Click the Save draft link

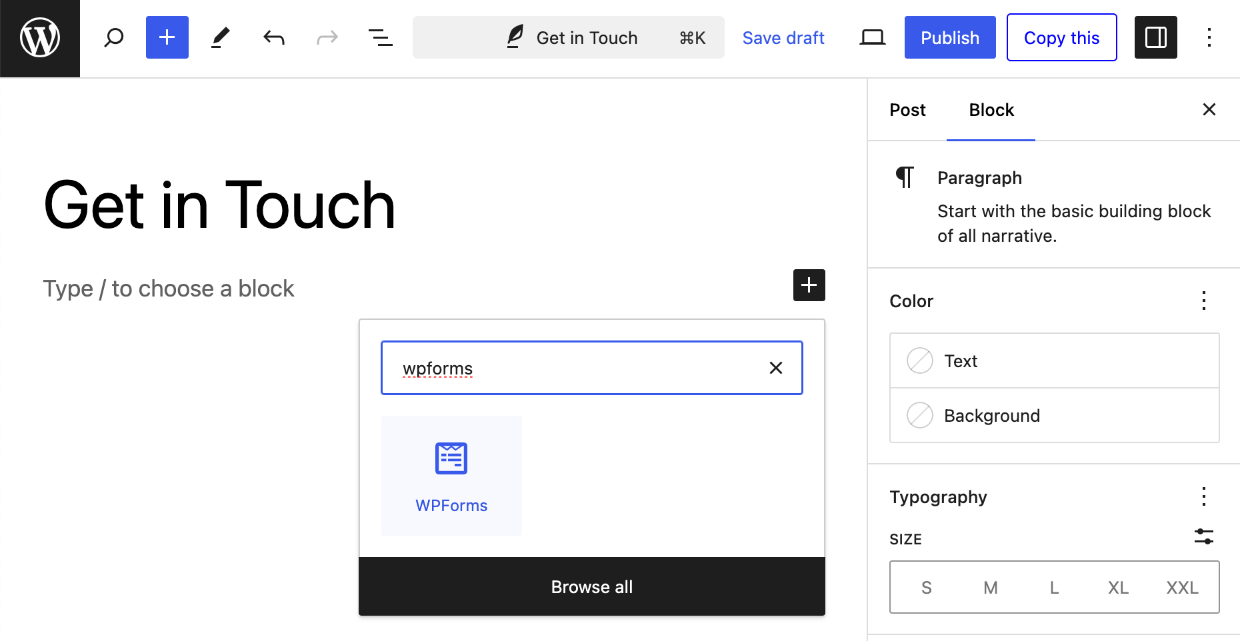783,37
